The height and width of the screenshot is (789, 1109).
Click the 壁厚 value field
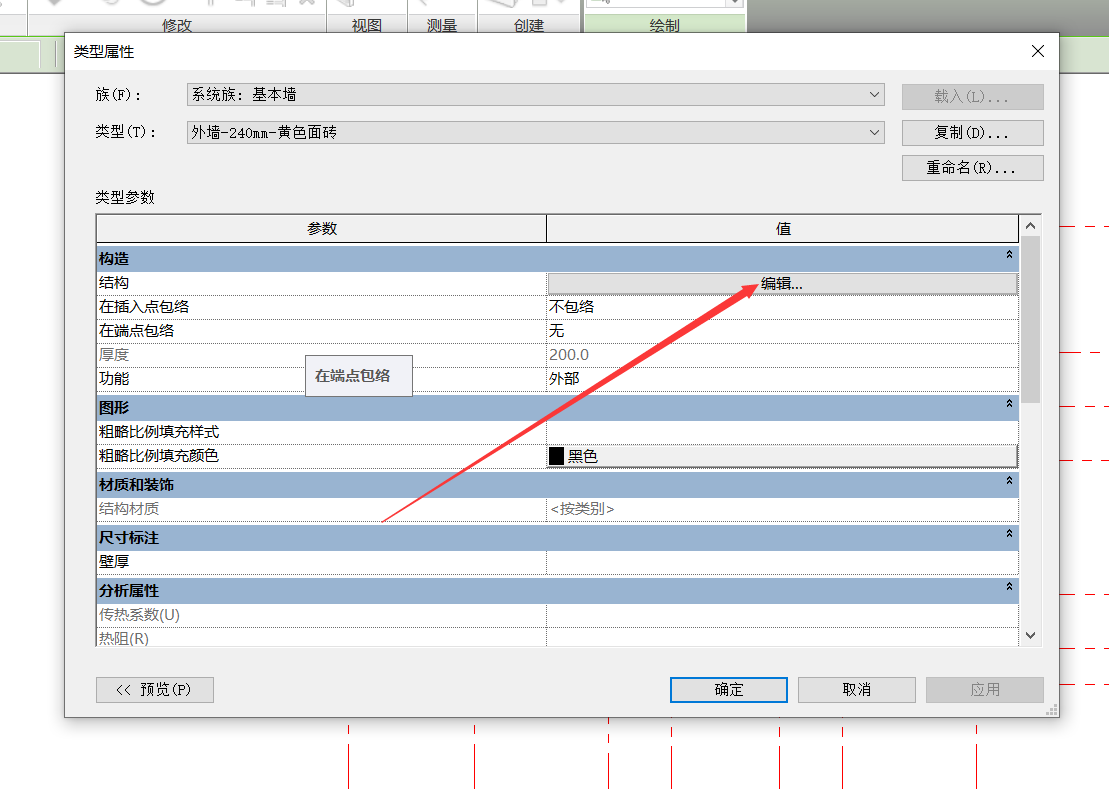(782, 563)
